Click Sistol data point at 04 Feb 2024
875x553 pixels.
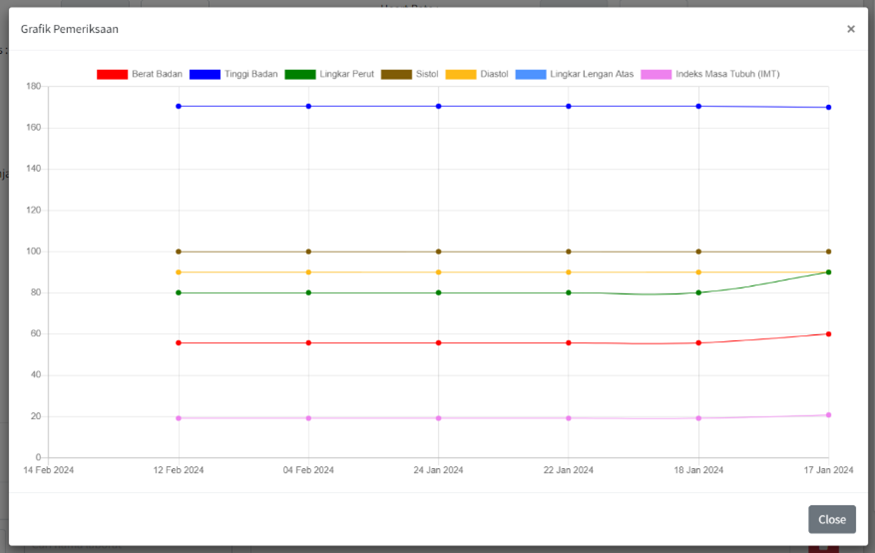coord(308,252)
